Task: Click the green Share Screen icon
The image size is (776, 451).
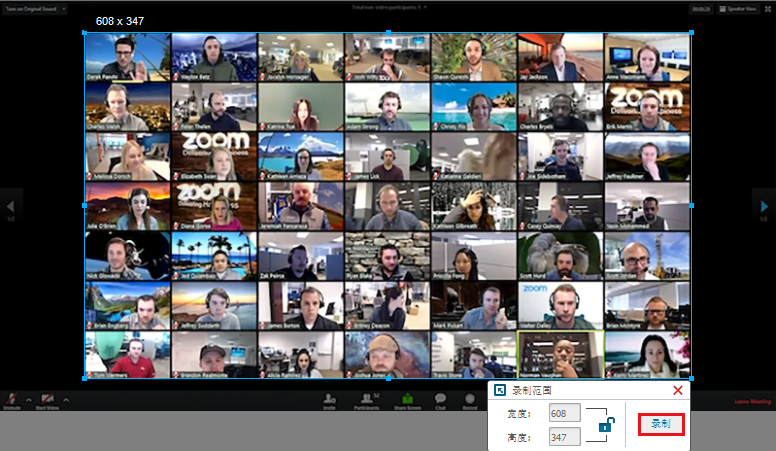Action: tap(407, 398)
